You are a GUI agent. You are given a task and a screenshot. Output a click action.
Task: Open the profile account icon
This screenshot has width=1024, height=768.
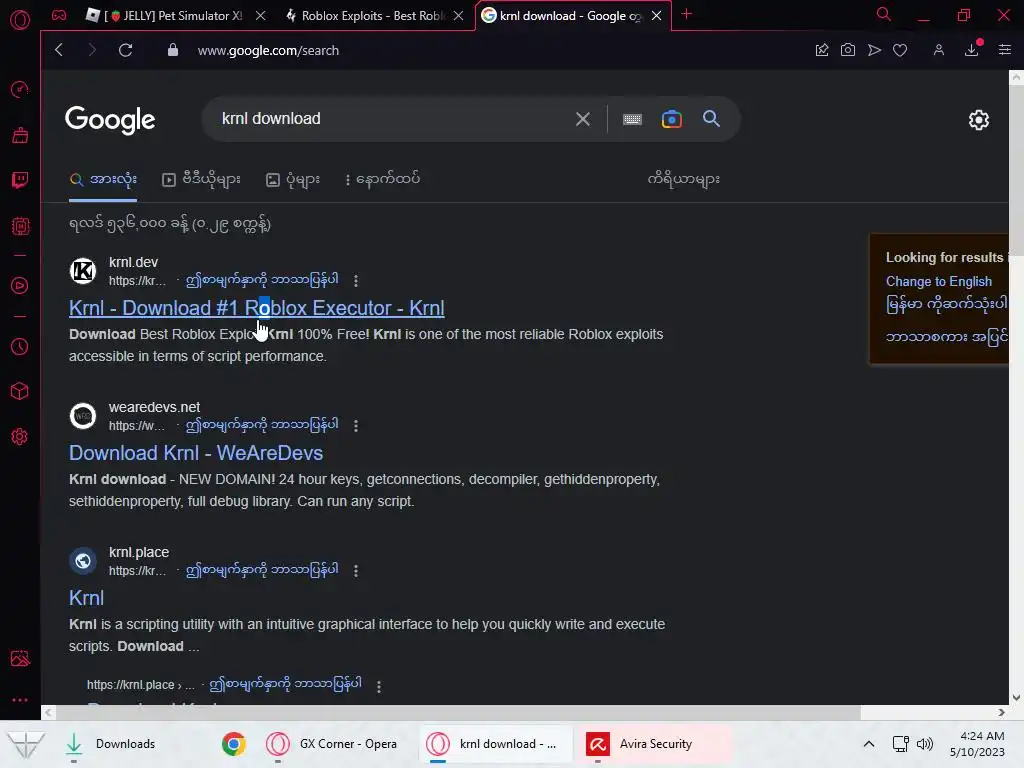938,50
